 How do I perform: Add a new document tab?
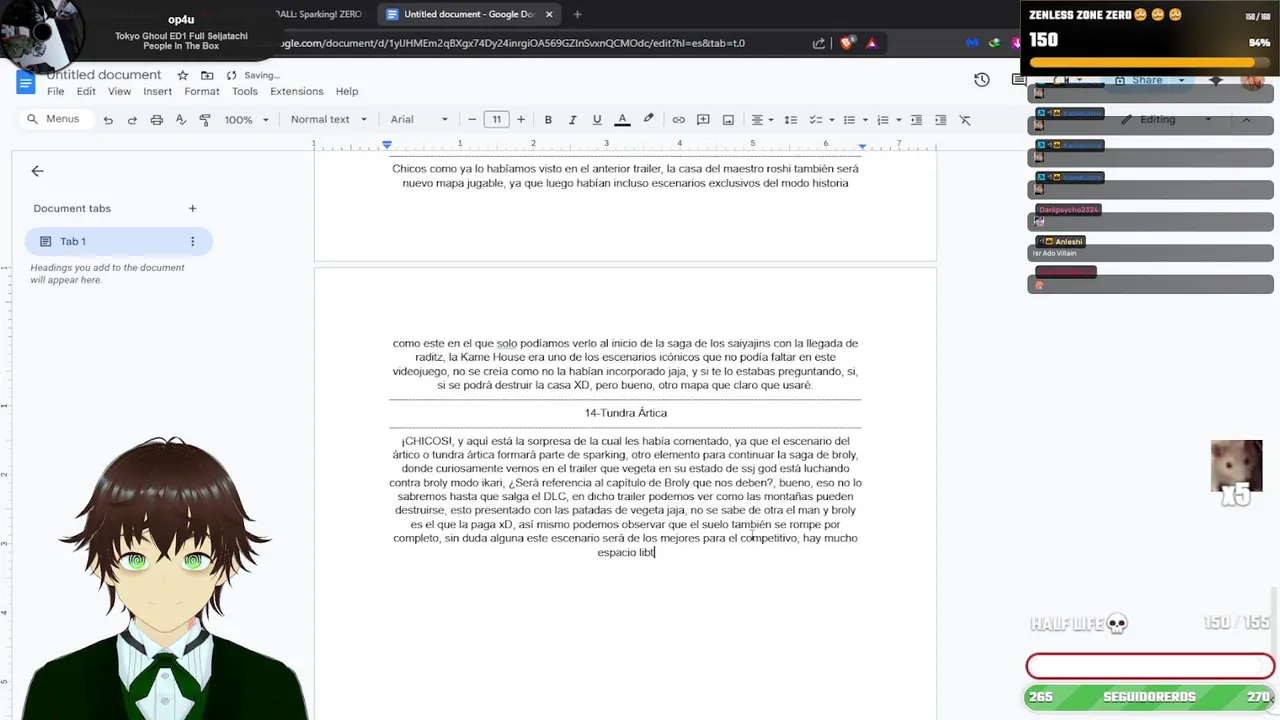pyautogui.click(x=192, y=208)
